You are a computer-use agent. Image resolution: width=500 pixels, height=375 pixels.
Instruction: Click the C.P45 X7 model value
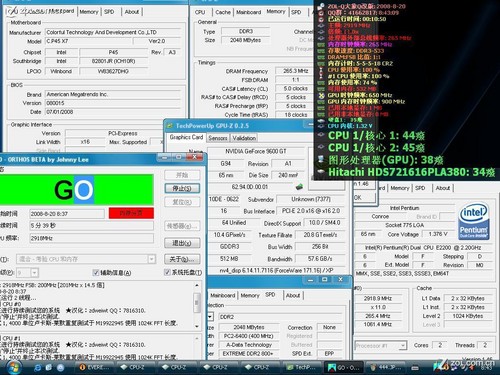(88, 41)
